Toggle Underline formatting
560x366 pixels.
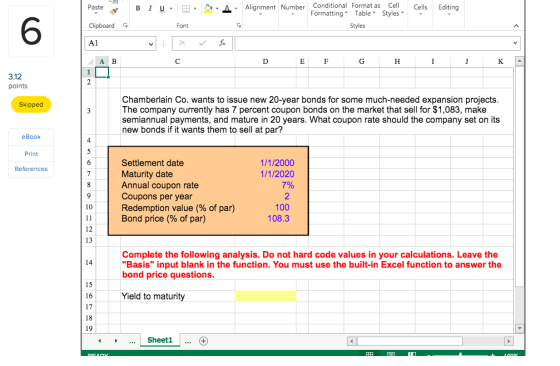[x=162, y=8]
